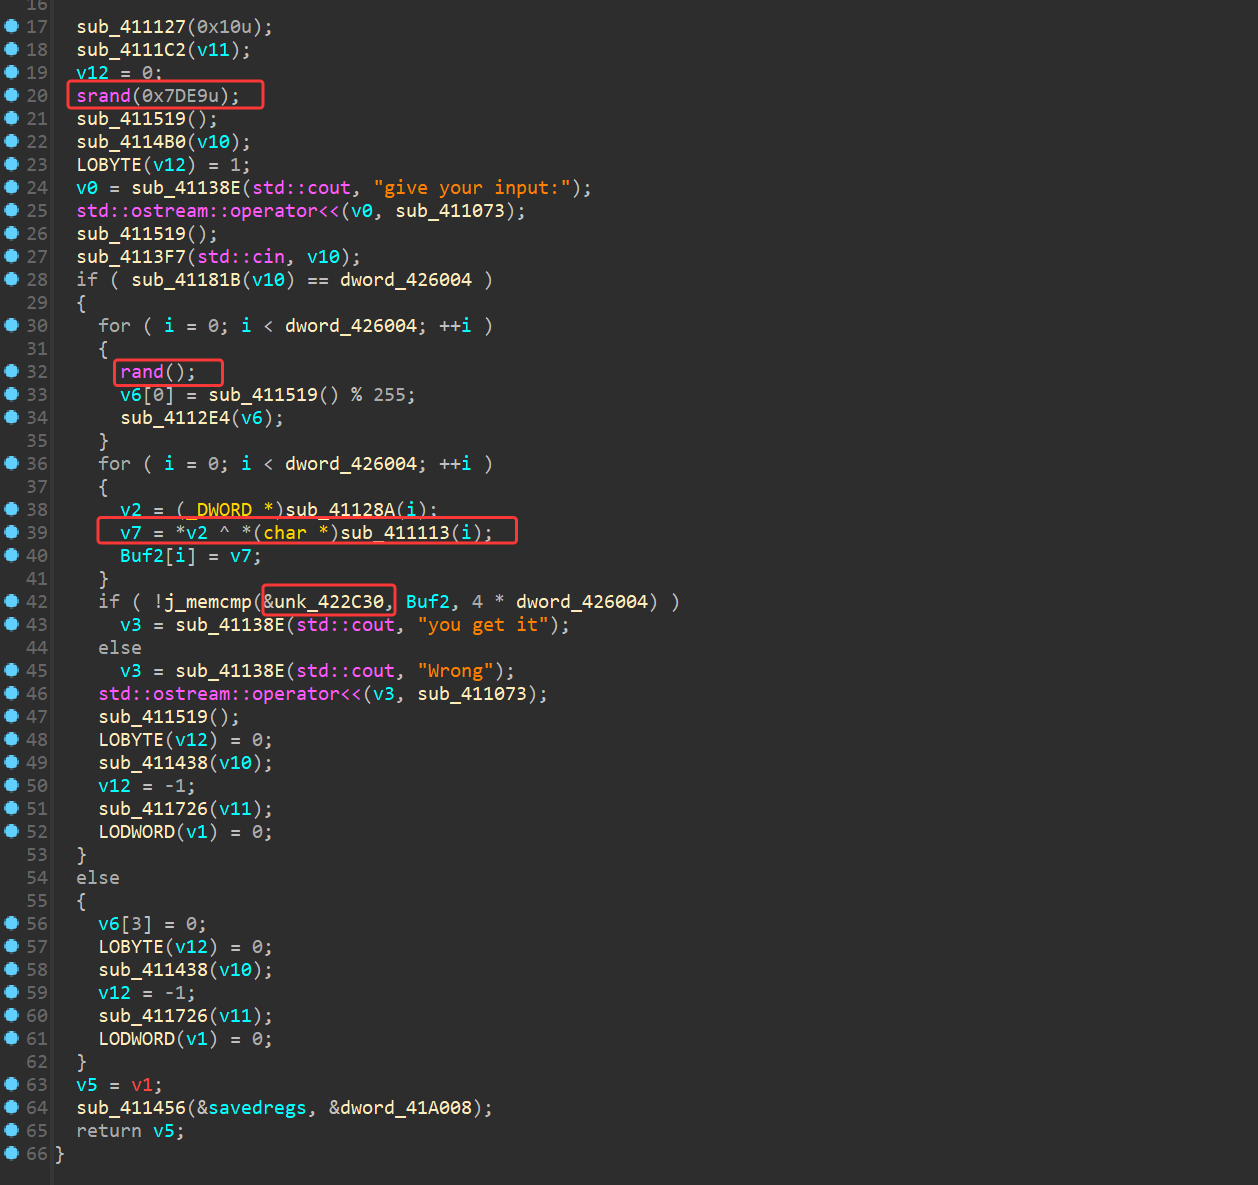Toggle the breakpoint on line 45 Wrong output

[x=11, y=670]
